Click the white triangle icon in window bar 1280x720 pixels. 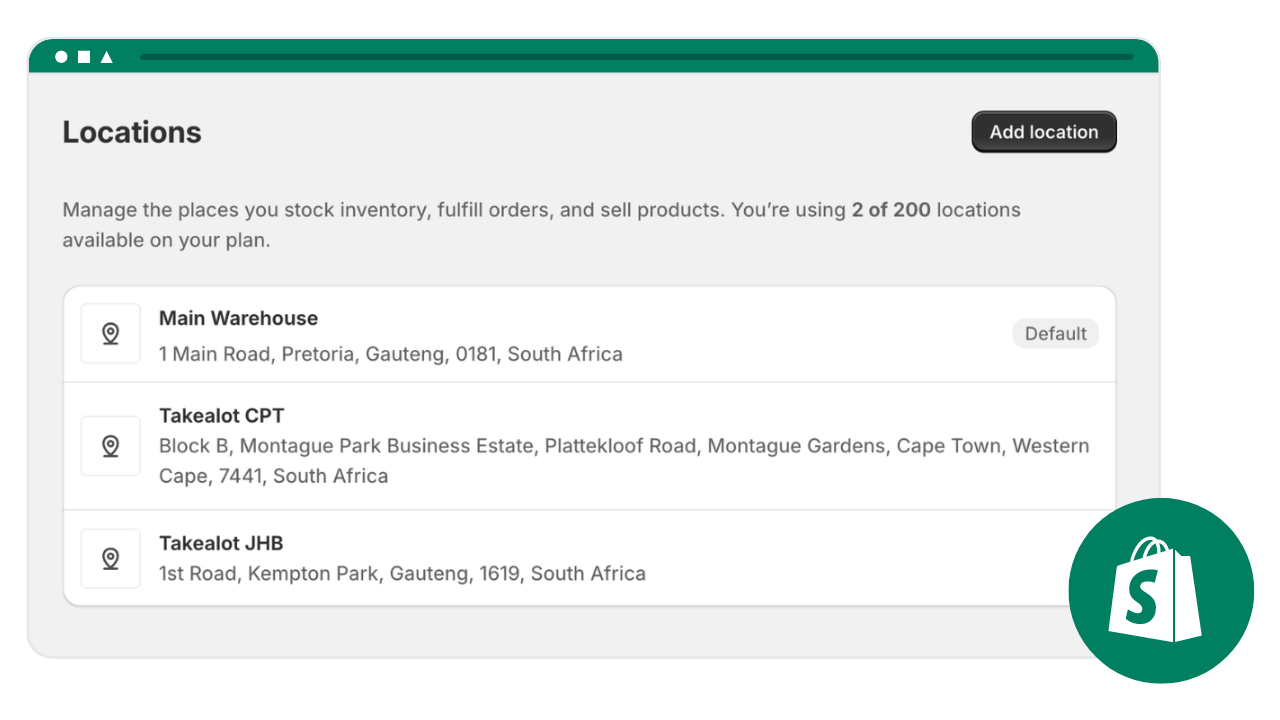(107, 57)
